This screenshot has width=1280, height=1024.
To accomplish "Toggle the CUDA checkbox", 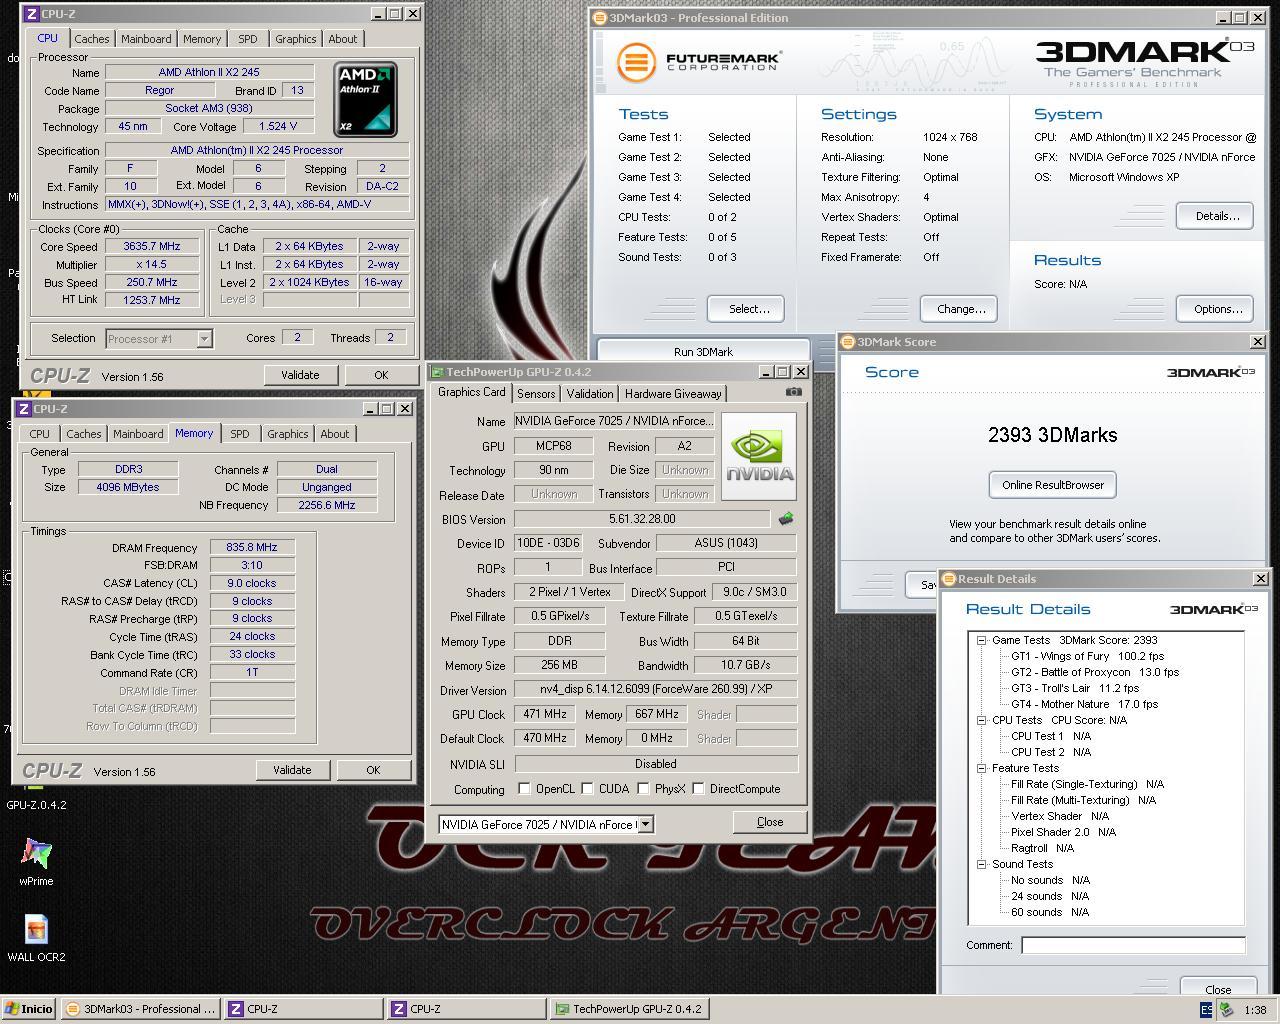I will 588,789.
